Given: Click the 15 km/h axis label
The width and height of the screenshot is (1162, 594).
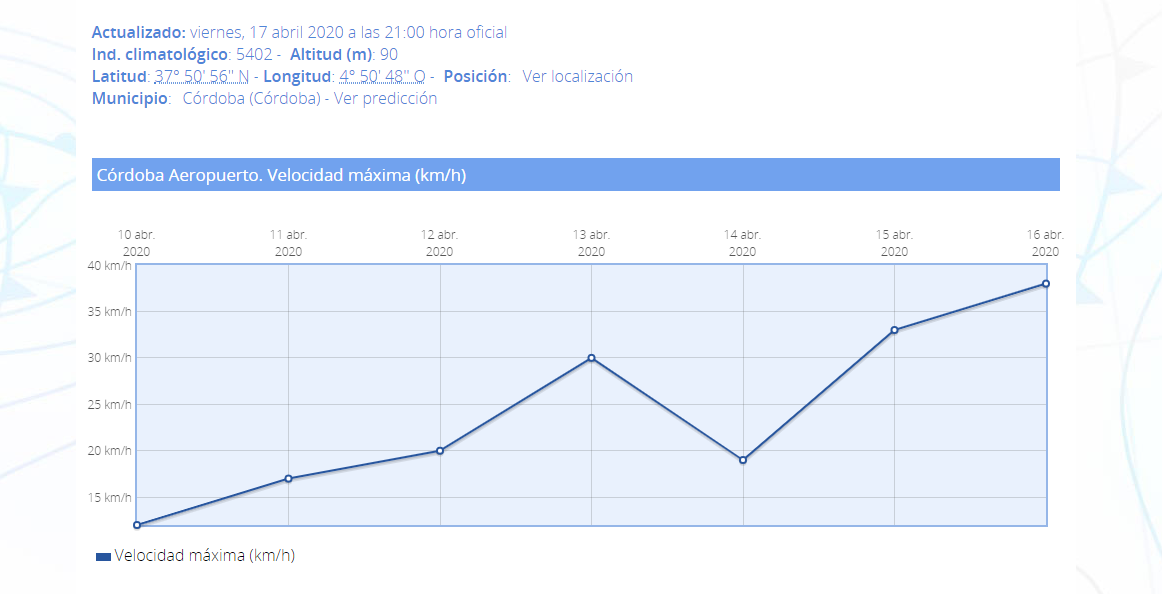Looking at the screenshot, I should (110, 497).
